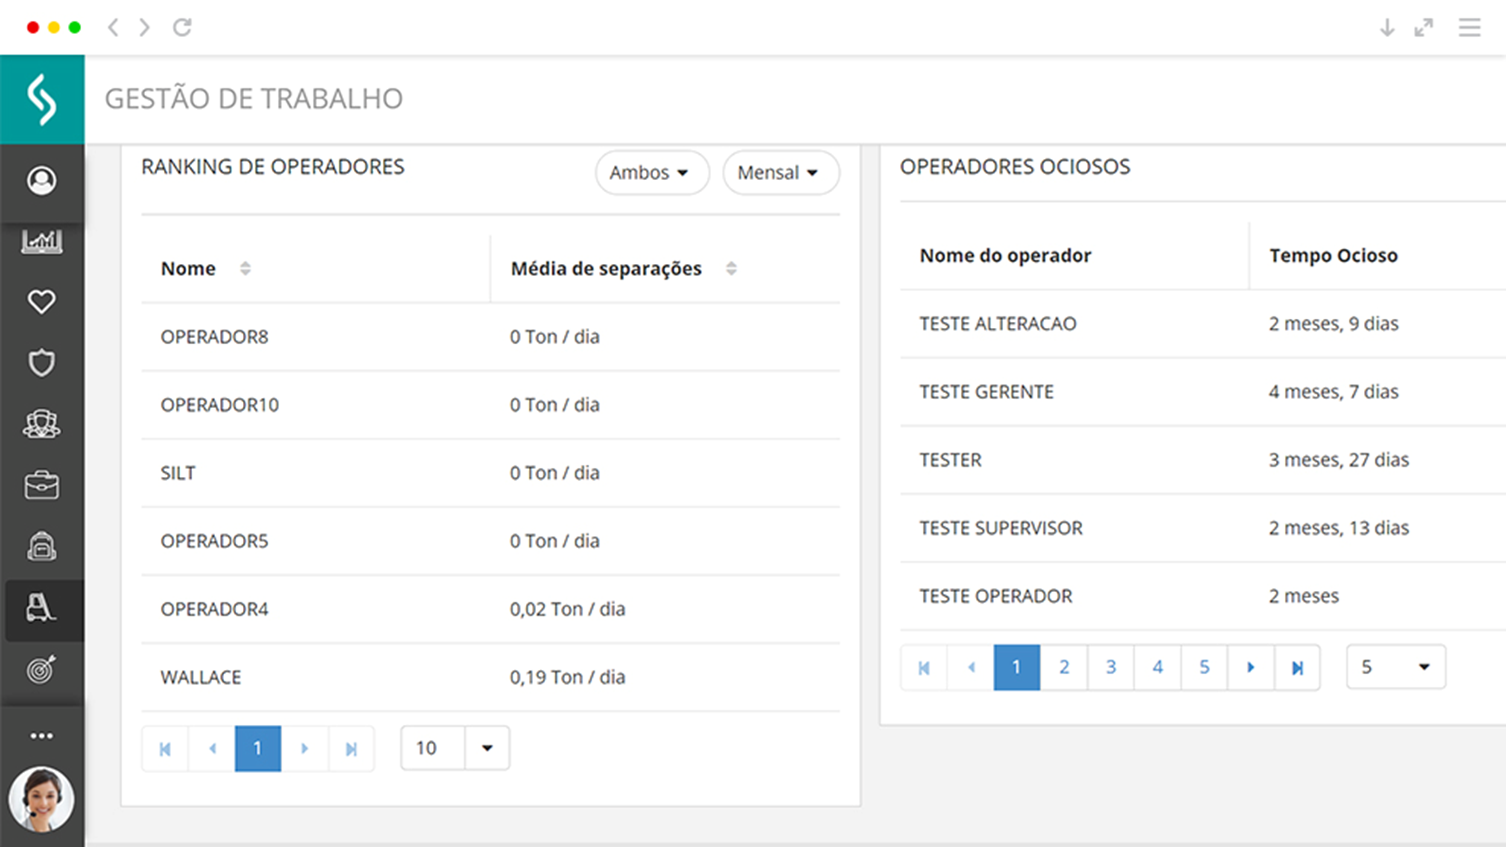Click the 0,19 Ton / dia value
The width and height of the screenshot is (1506, 847).
pos(567,677)
